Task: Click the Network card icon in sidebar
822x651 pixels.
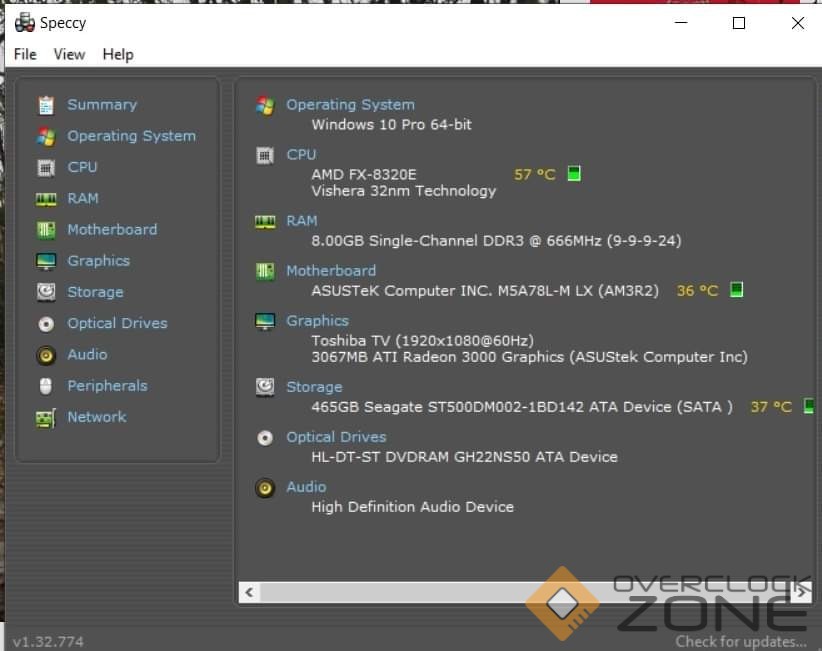Action: pyautogui.click(x=46, y=418)
